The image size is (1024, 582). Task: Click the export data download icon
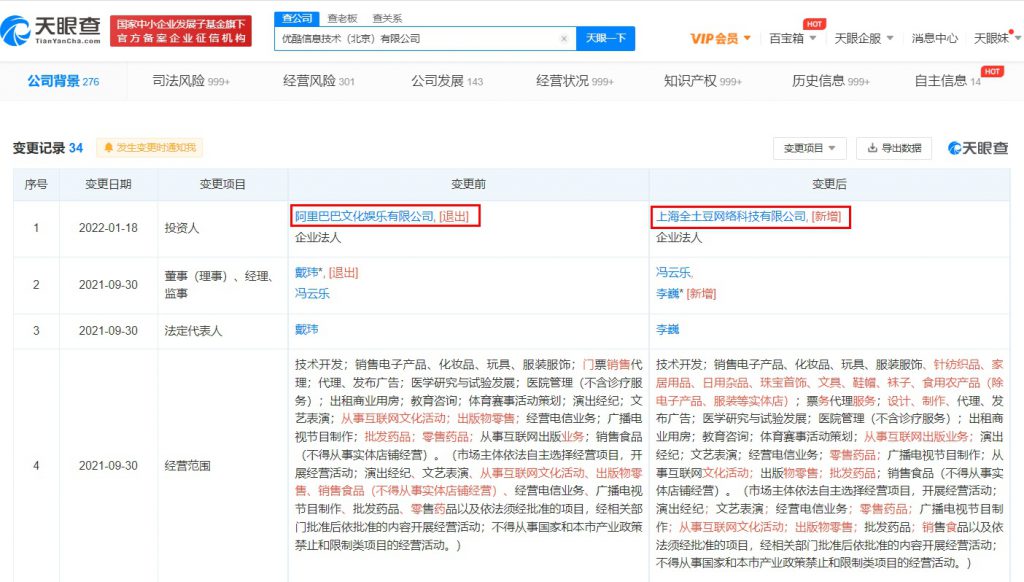pyautogui.click(x=872, y=148)
